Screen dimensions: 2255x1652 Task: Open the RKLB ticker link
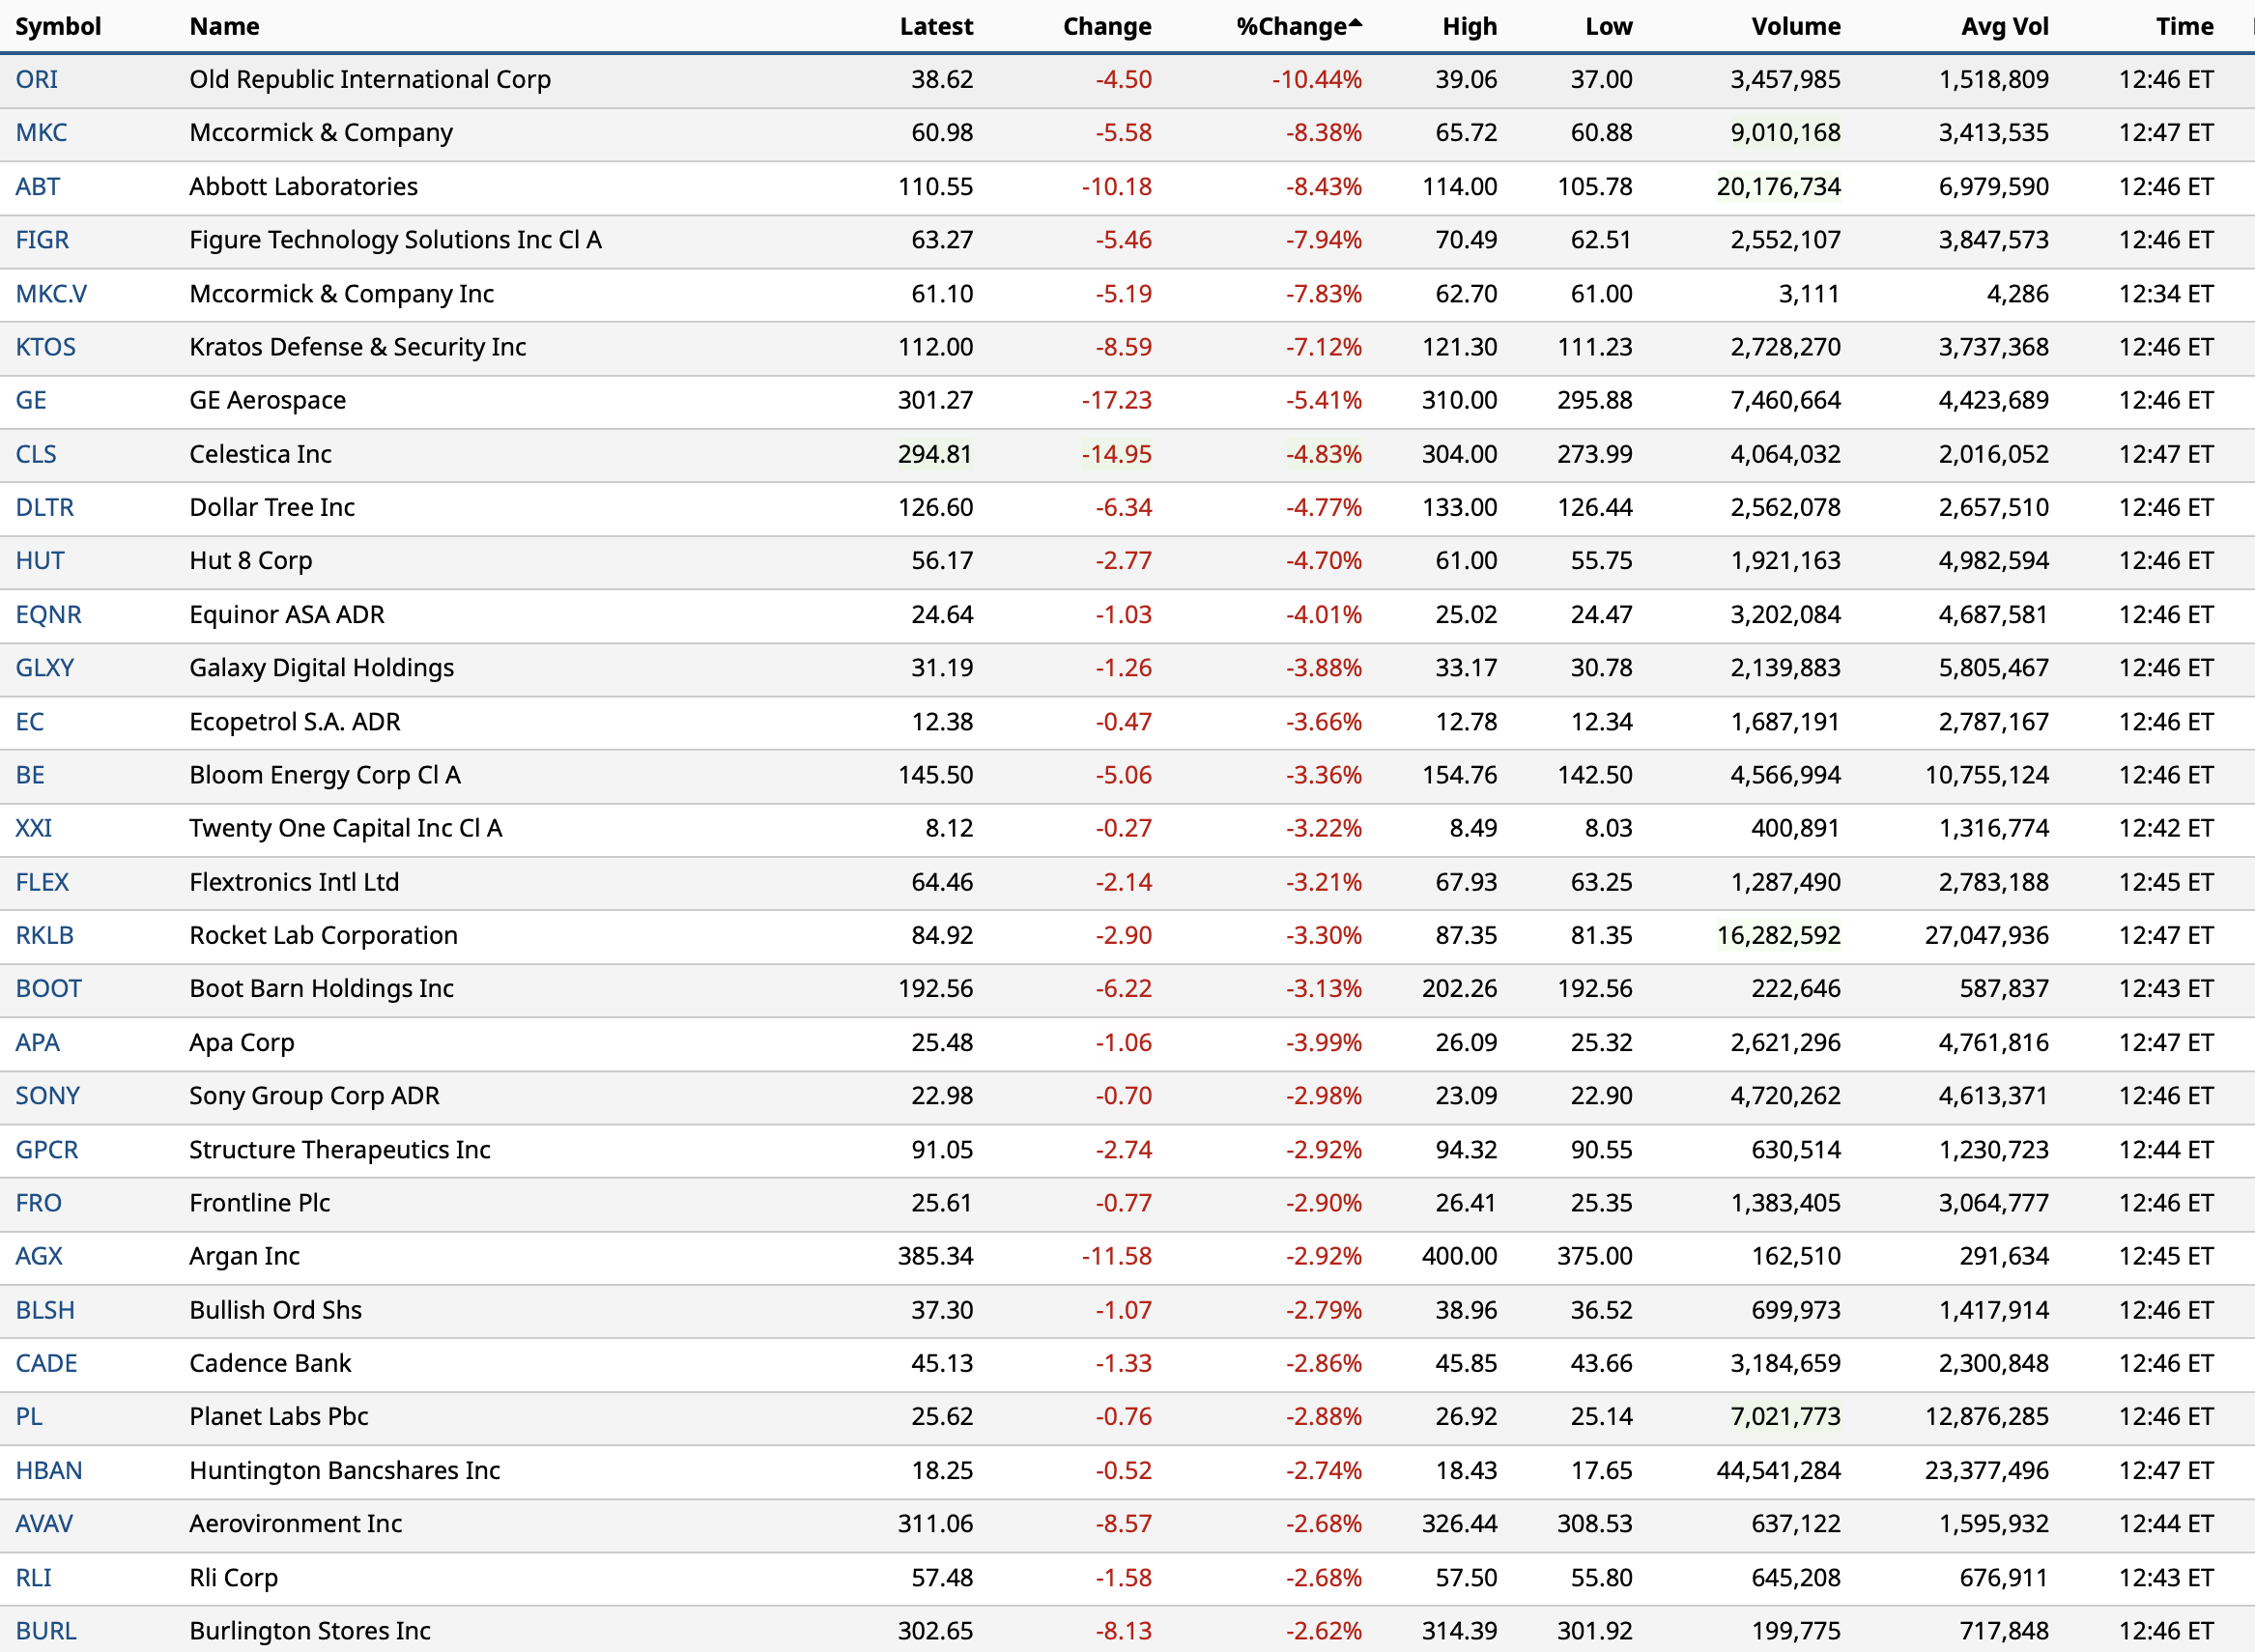coord(44,936)
